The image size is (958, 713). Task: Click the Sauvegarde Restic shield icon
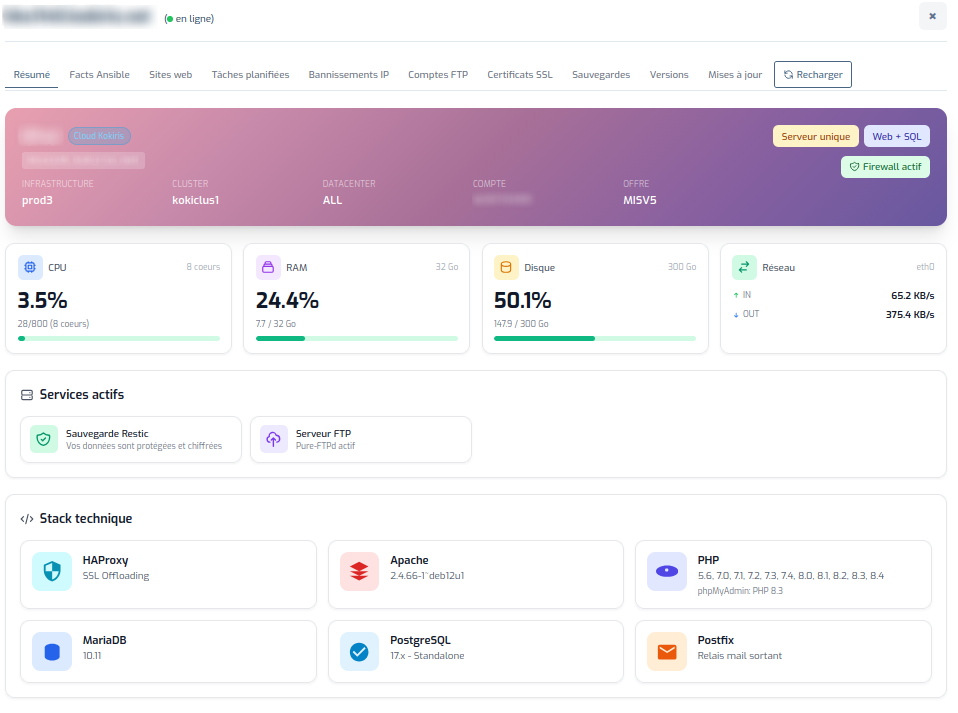tap(41, 439)
